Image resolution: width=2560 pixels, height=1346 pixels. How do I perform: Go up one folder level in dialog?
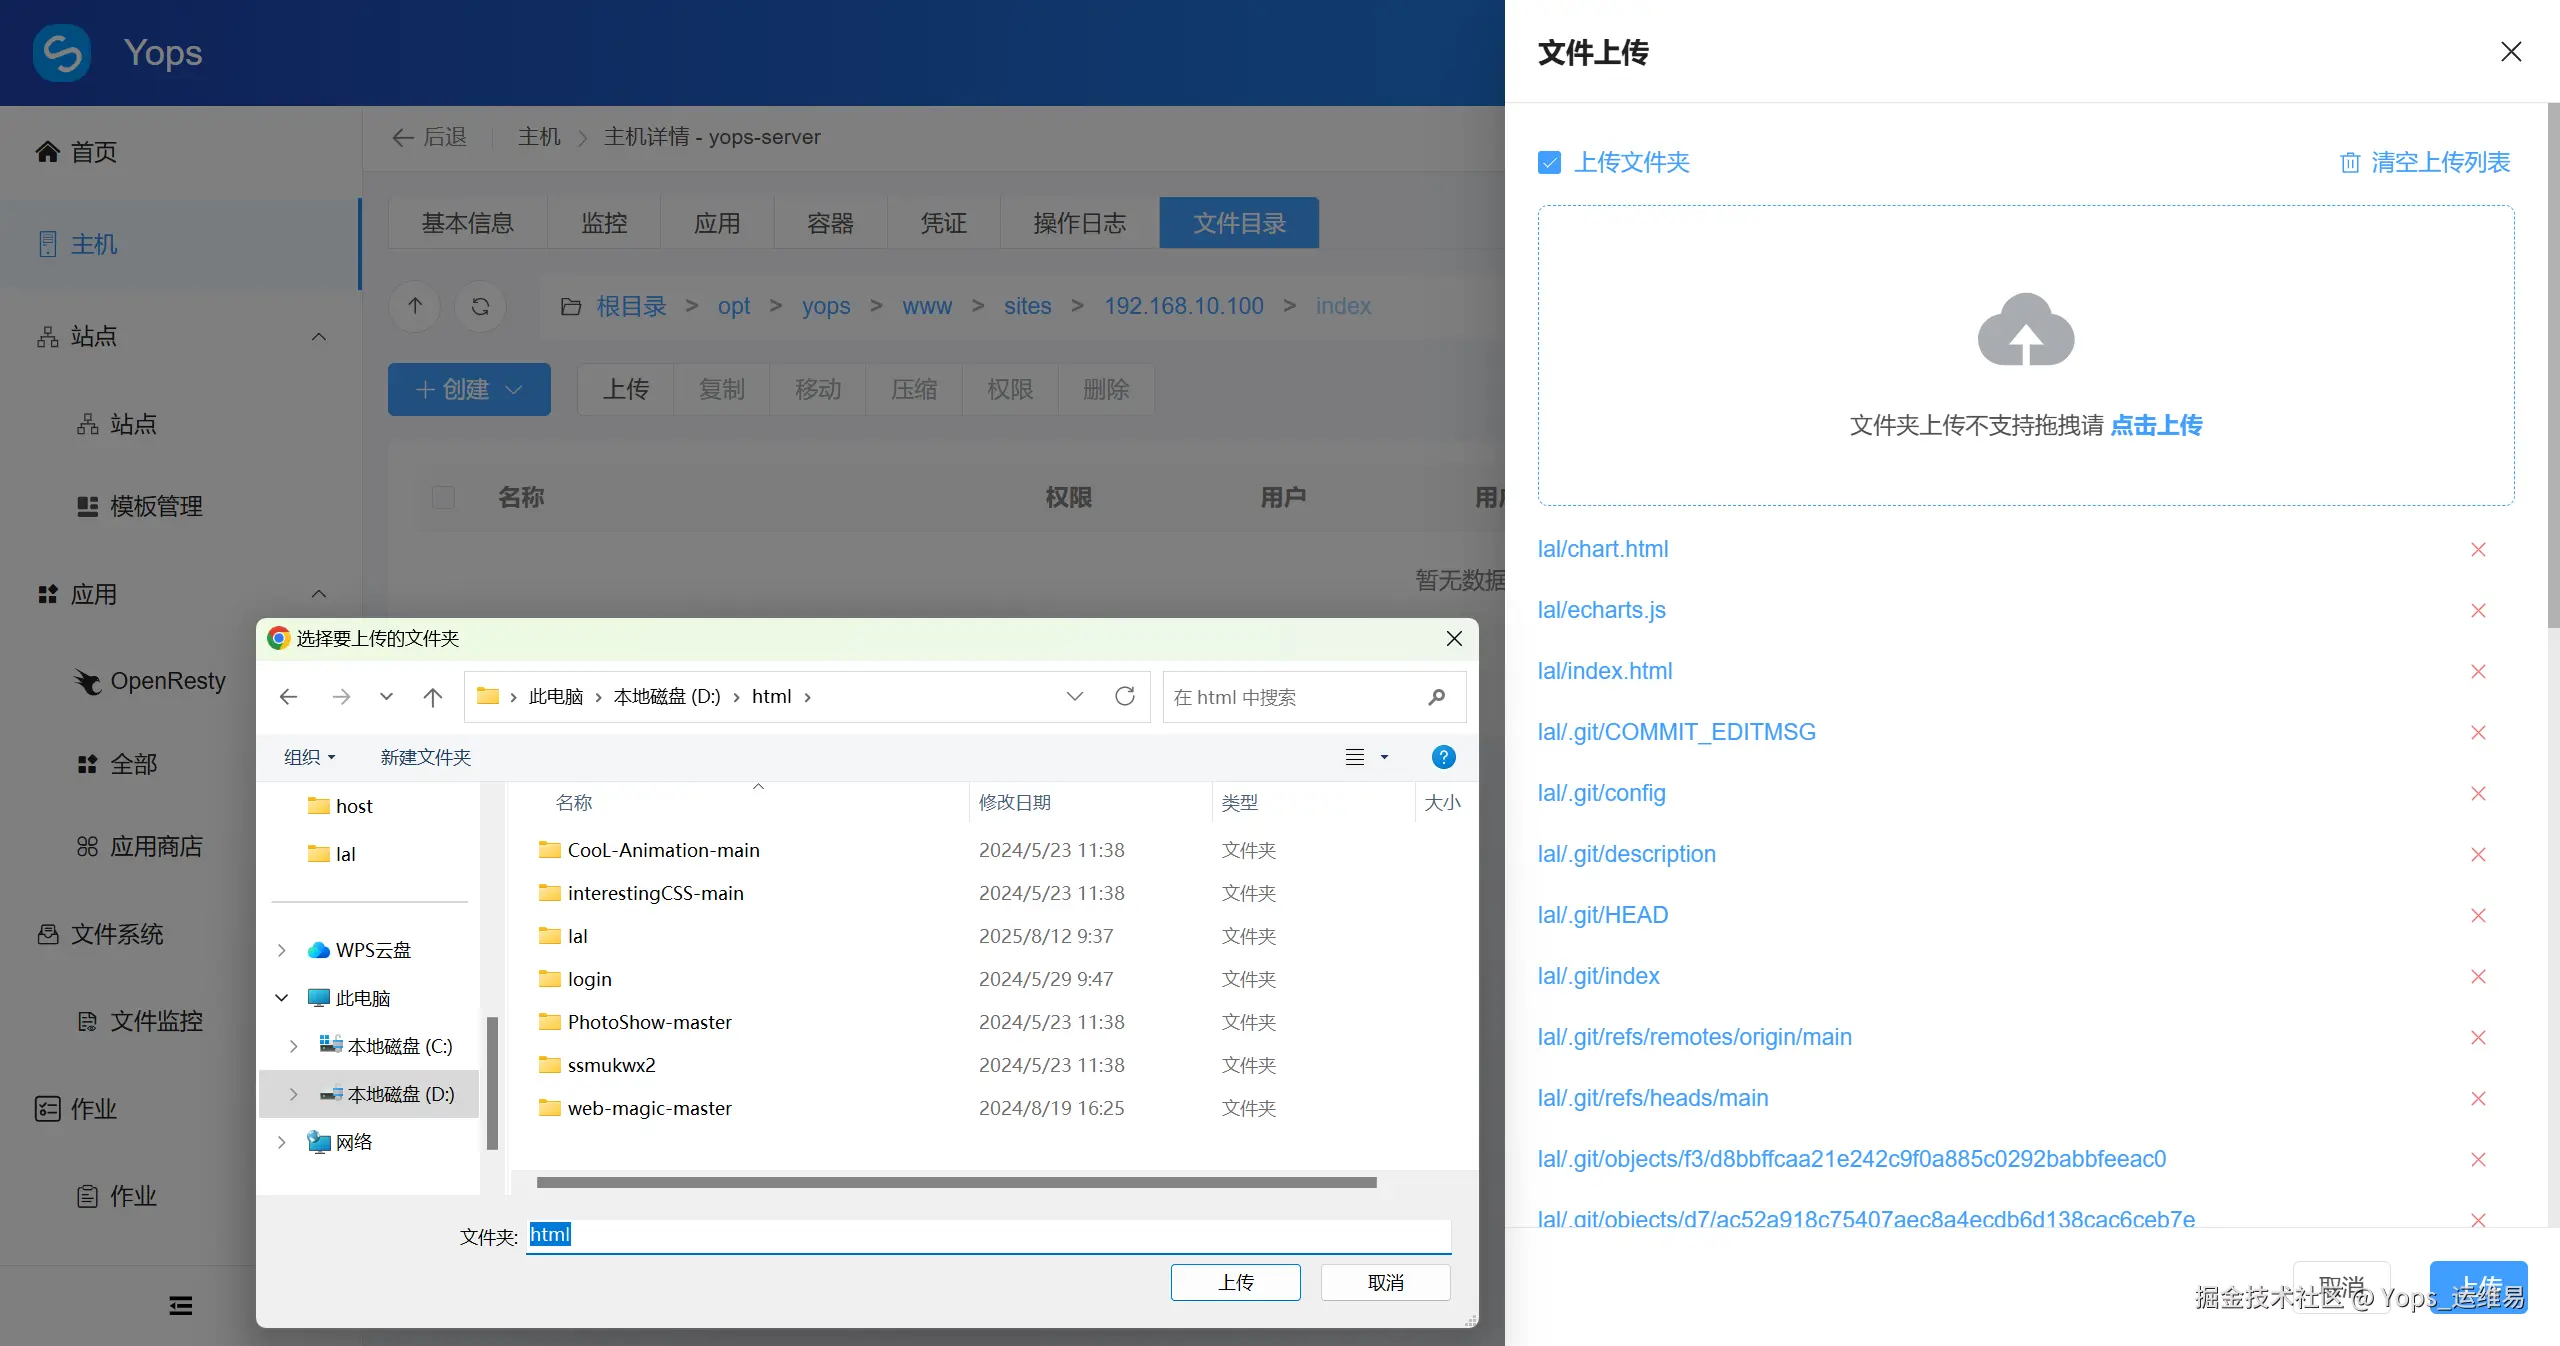[432, 697]
